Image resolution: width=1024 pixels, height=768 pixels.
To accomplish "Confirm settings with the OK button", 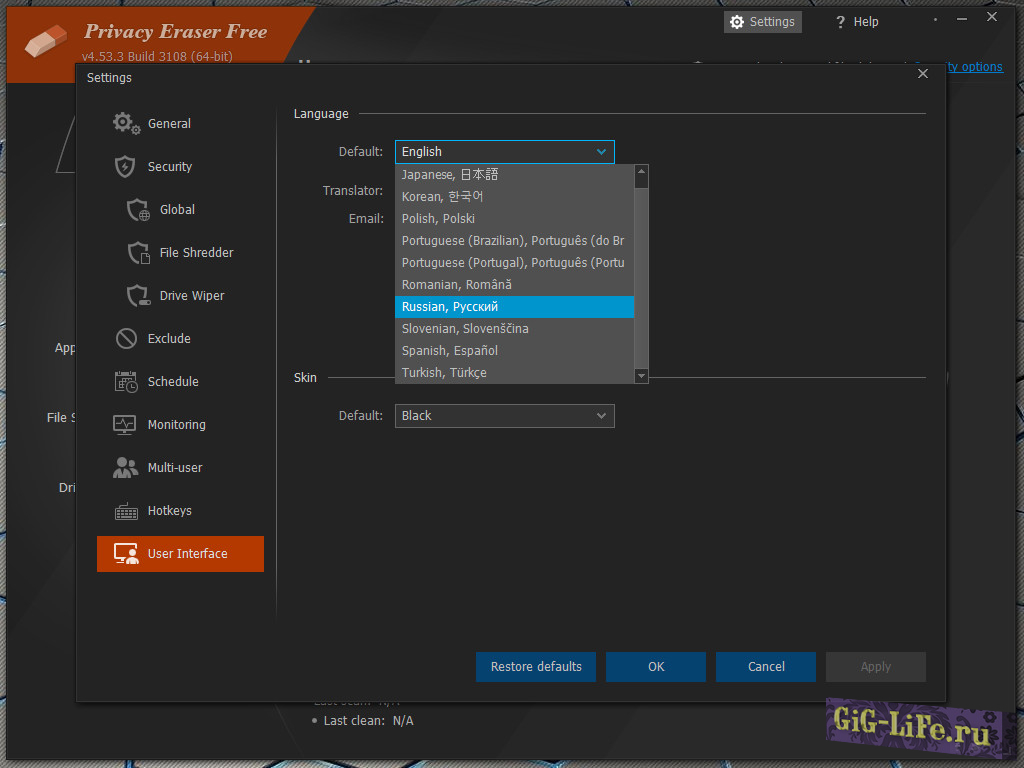I will tap(655, 667).
